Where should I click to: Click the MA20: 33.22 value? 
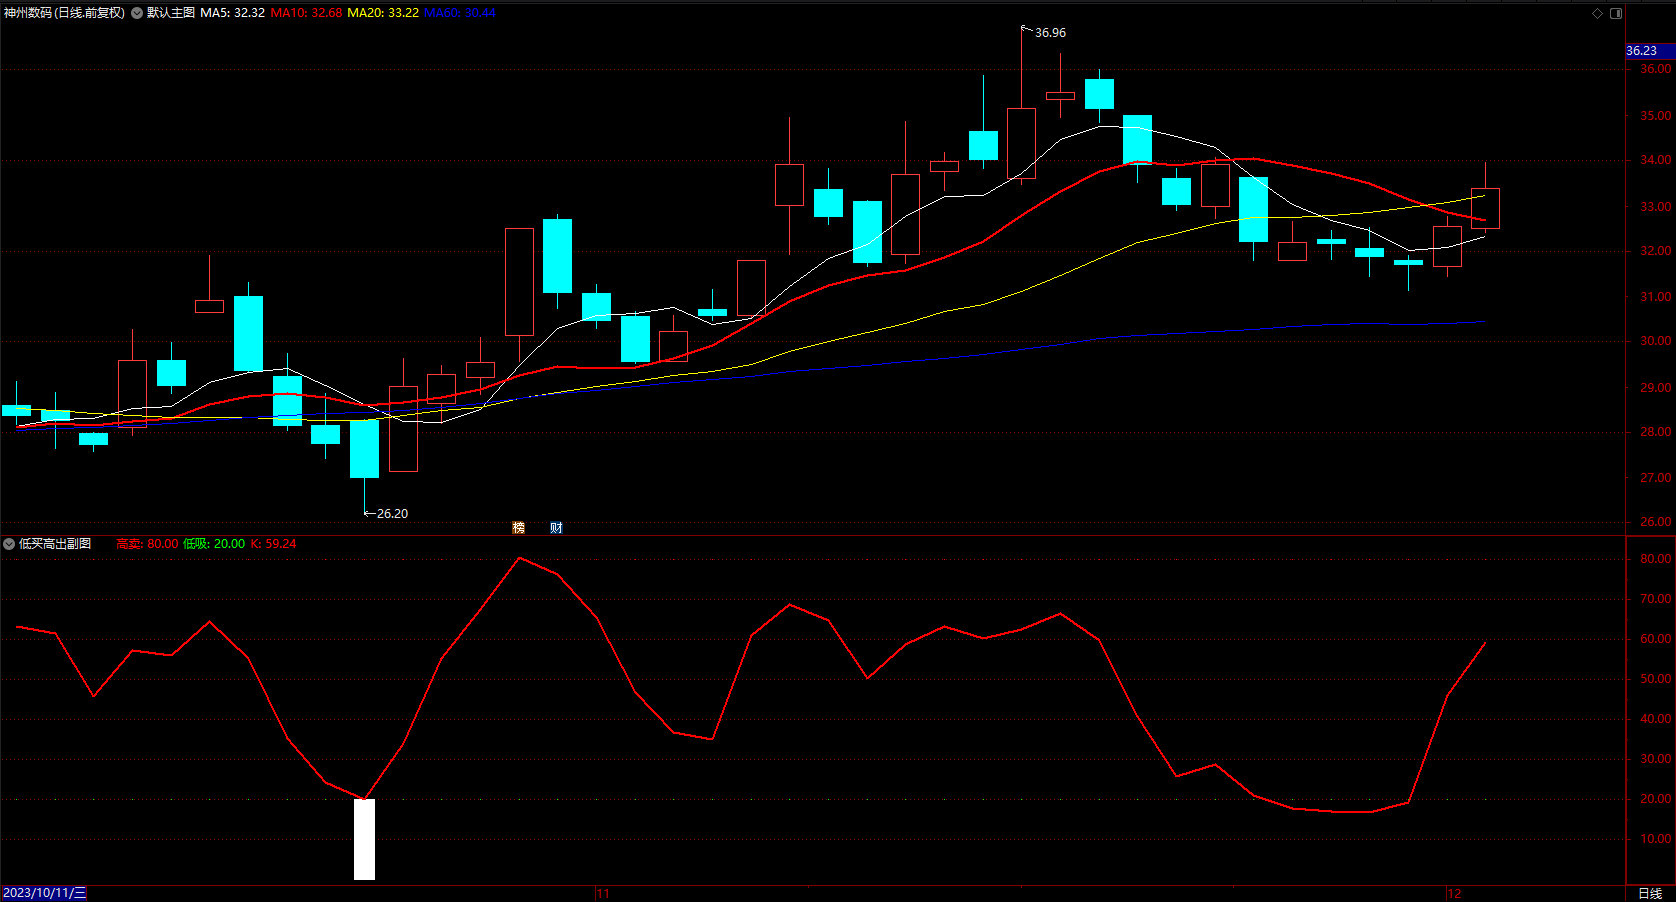tap(383, 13)
